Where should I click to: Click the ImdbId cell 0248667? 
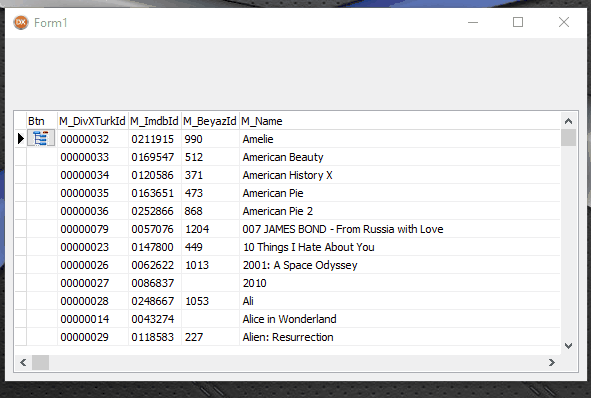pos(155,301)
